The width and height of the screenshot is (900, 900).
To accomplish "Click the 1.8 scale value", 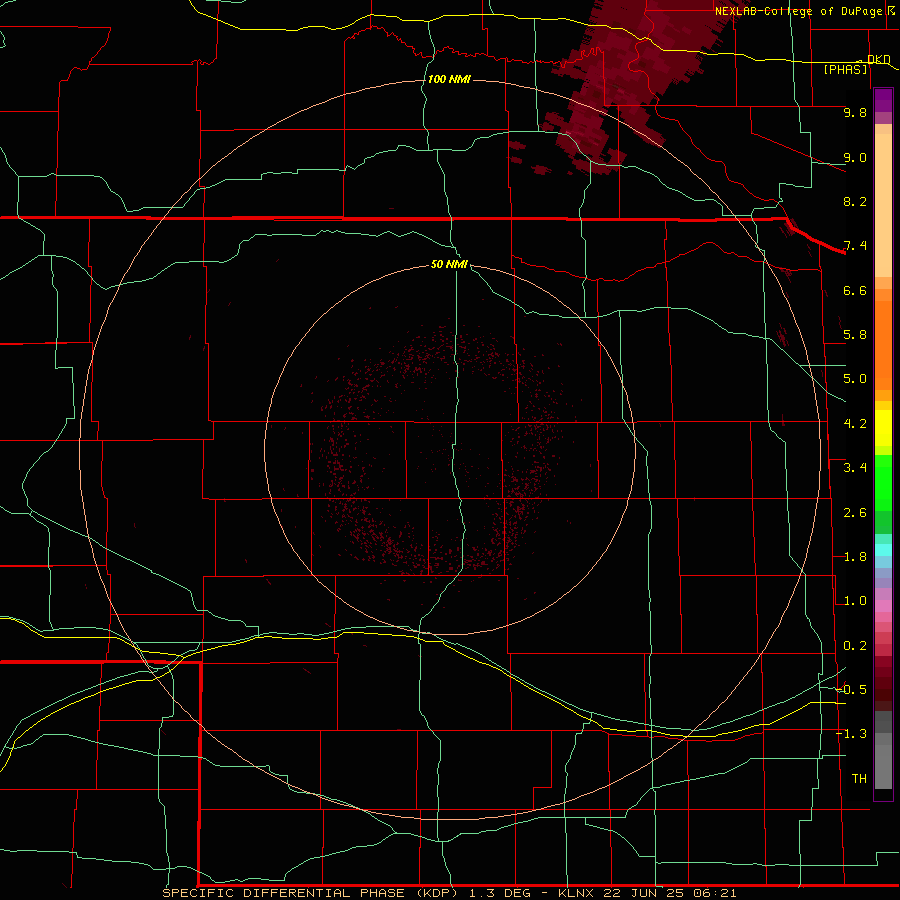I will coord(855,557).
